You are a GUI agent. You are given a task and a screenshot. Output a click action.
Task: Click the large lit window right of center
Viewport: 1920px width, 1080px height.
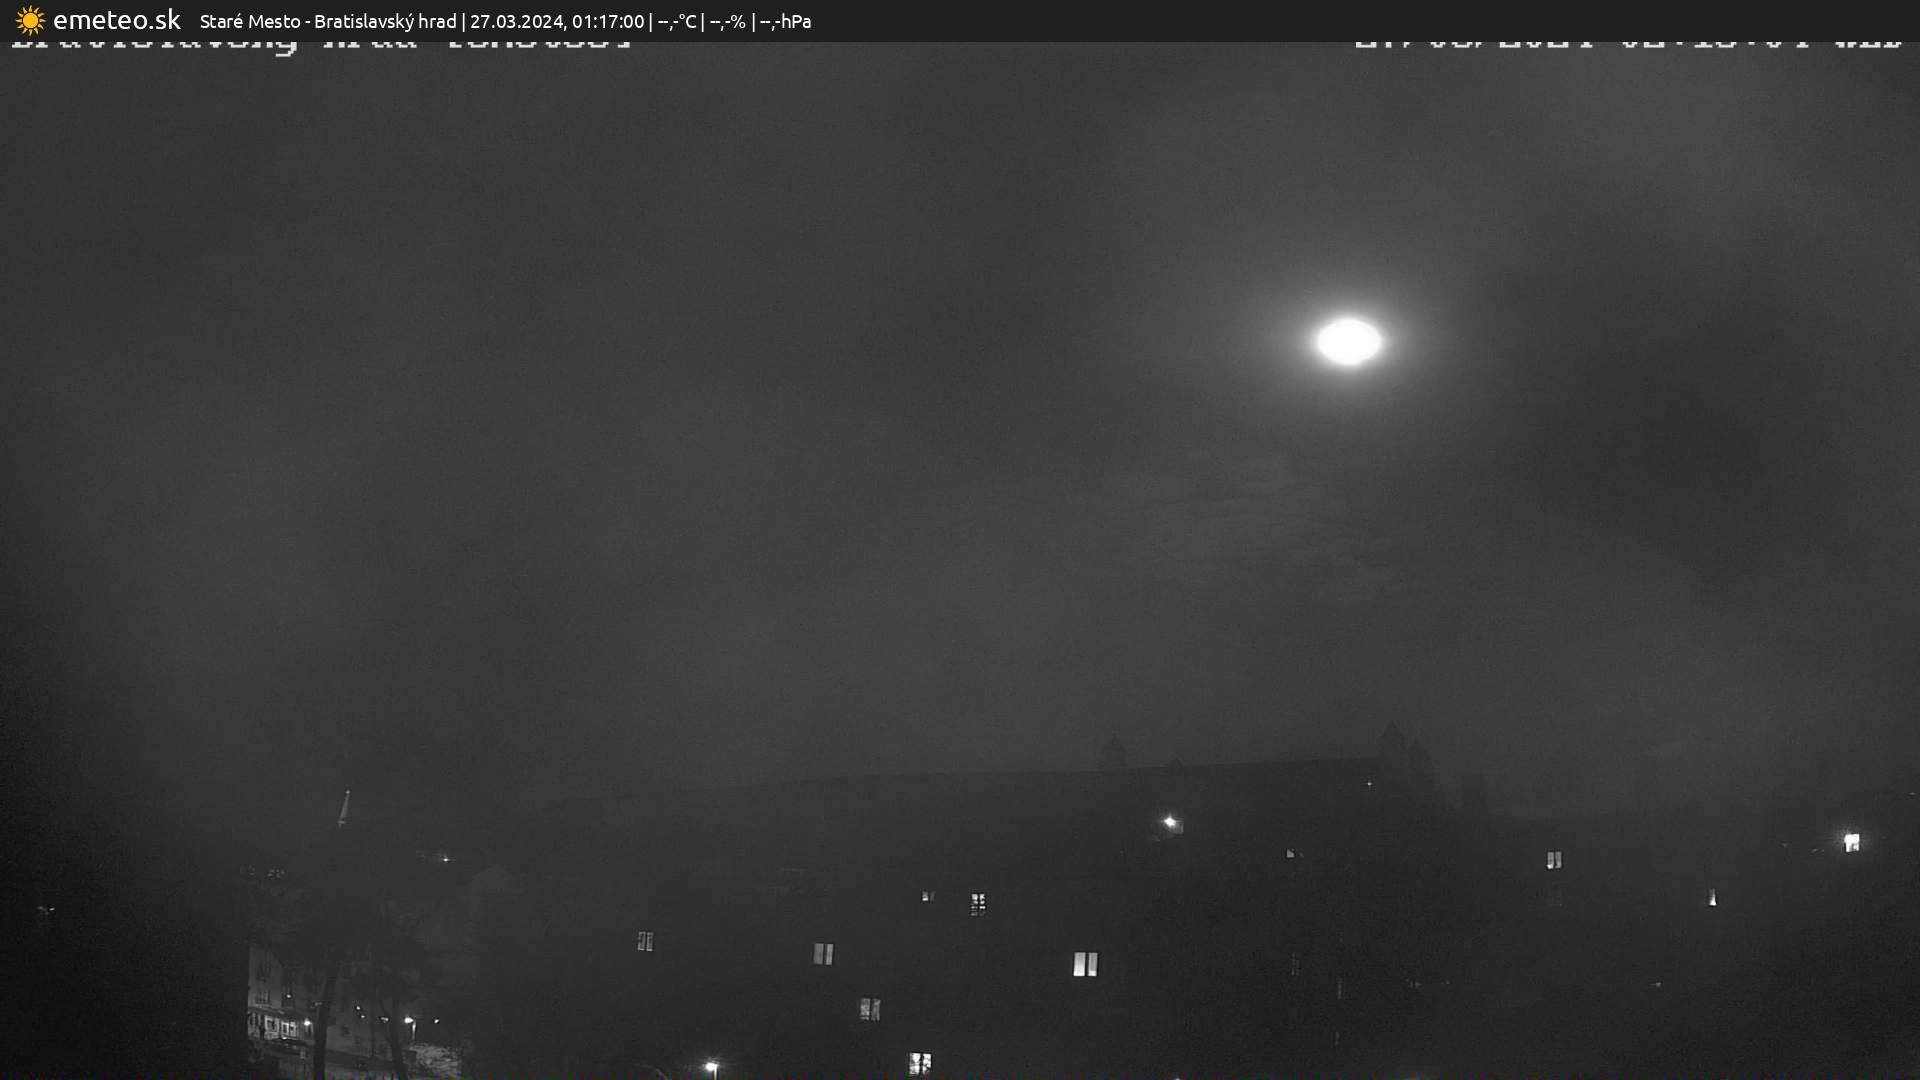1085,964
